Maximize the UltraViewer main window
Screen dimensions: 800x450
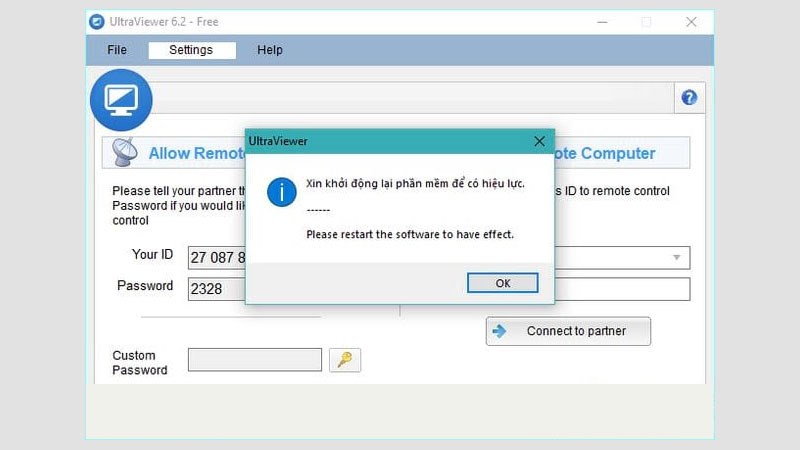click(x=646, y=21)
